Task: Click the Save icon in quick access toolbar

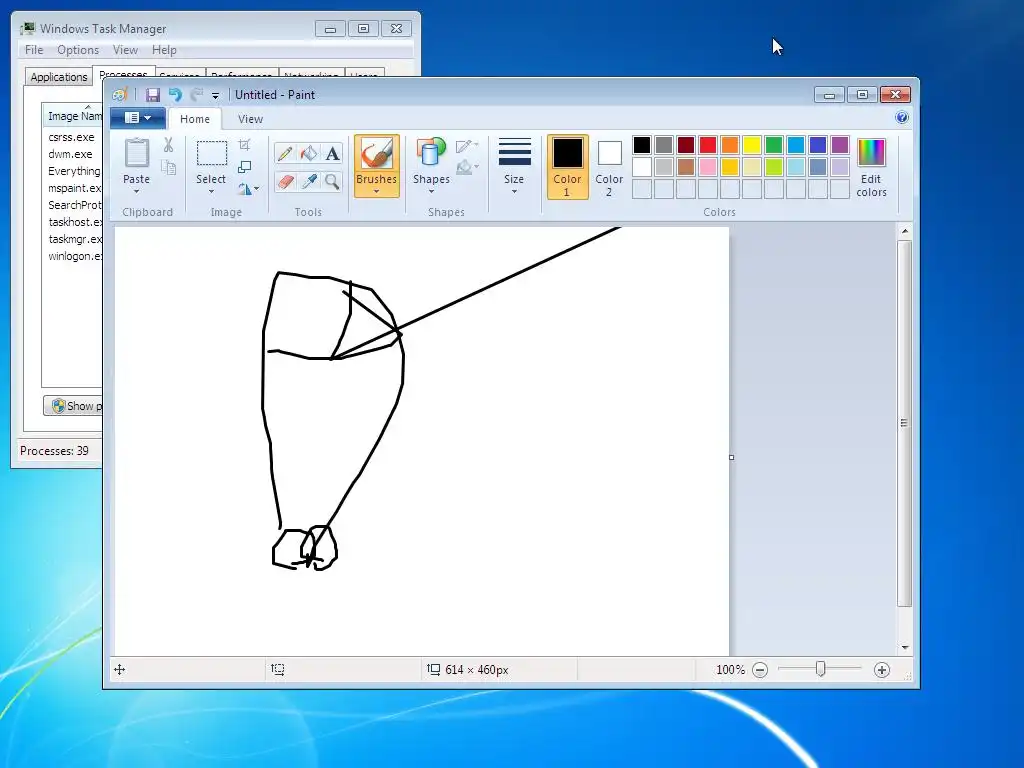Action: 152,95
